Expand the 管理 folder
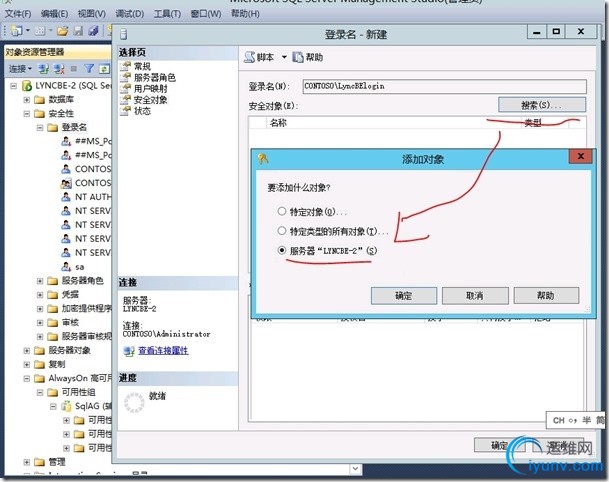The width and height of the screenshot is (609, 482). tap(26, 462)
